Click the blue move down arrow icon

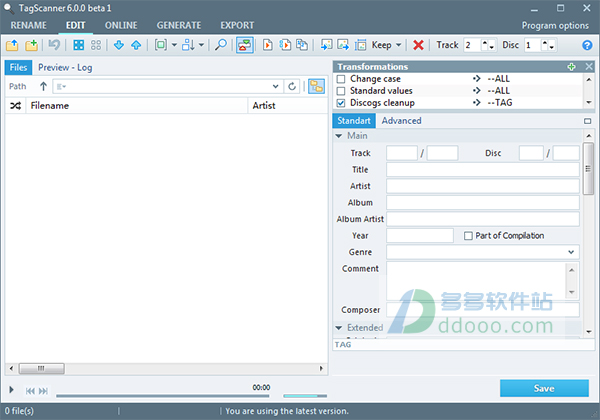[x=119, y=45]
